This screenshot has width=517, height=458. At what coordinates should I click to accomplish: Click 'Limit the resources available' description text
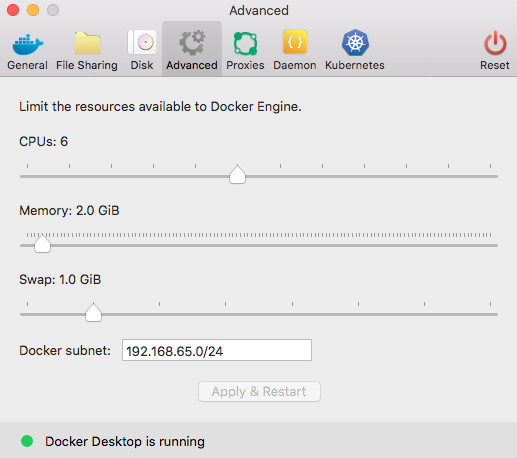click(160, 107)
